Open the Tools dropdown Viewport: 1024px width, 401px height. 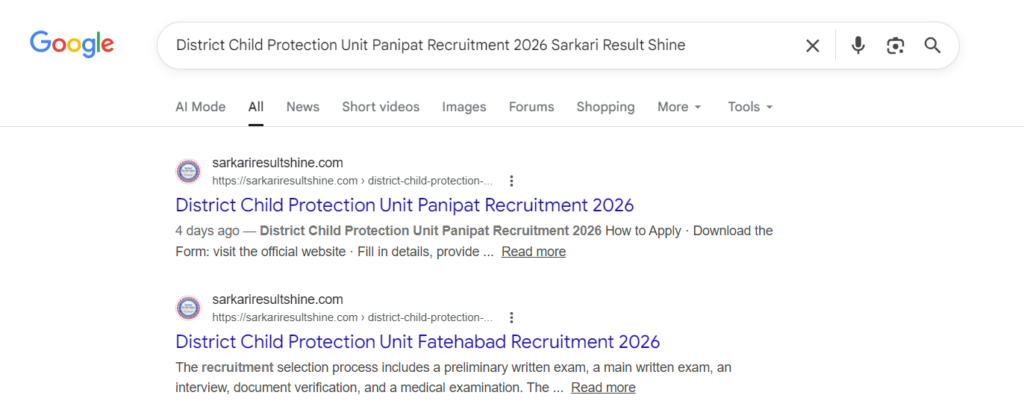click(x=750, y=107)
